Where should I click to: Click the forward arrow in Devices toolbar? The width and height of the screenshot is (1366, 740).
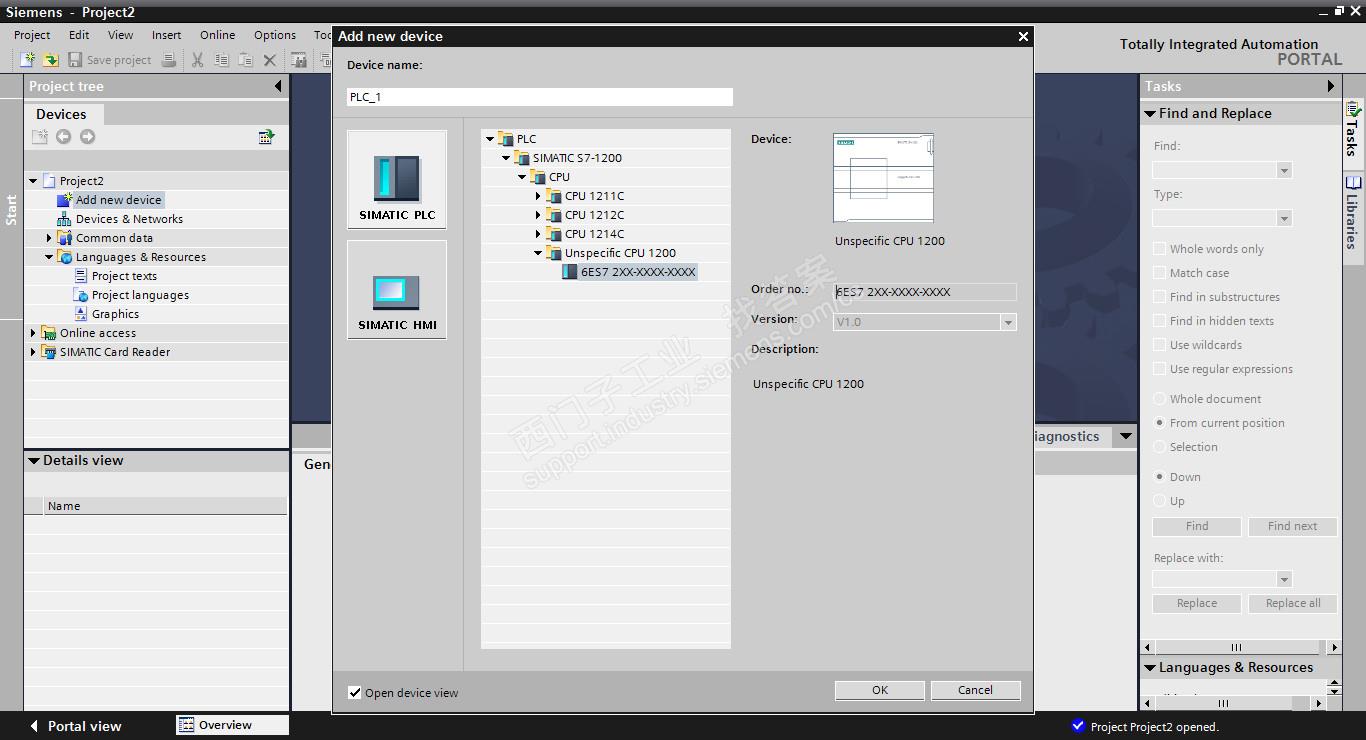88,137
